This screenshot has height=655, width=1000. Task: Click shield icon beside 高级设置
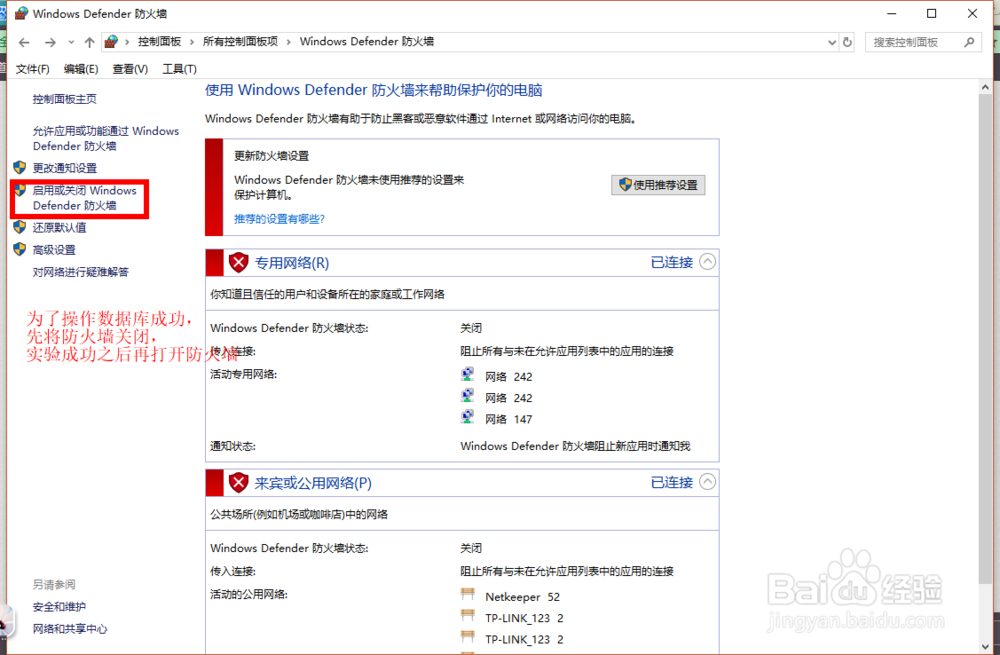20,249
